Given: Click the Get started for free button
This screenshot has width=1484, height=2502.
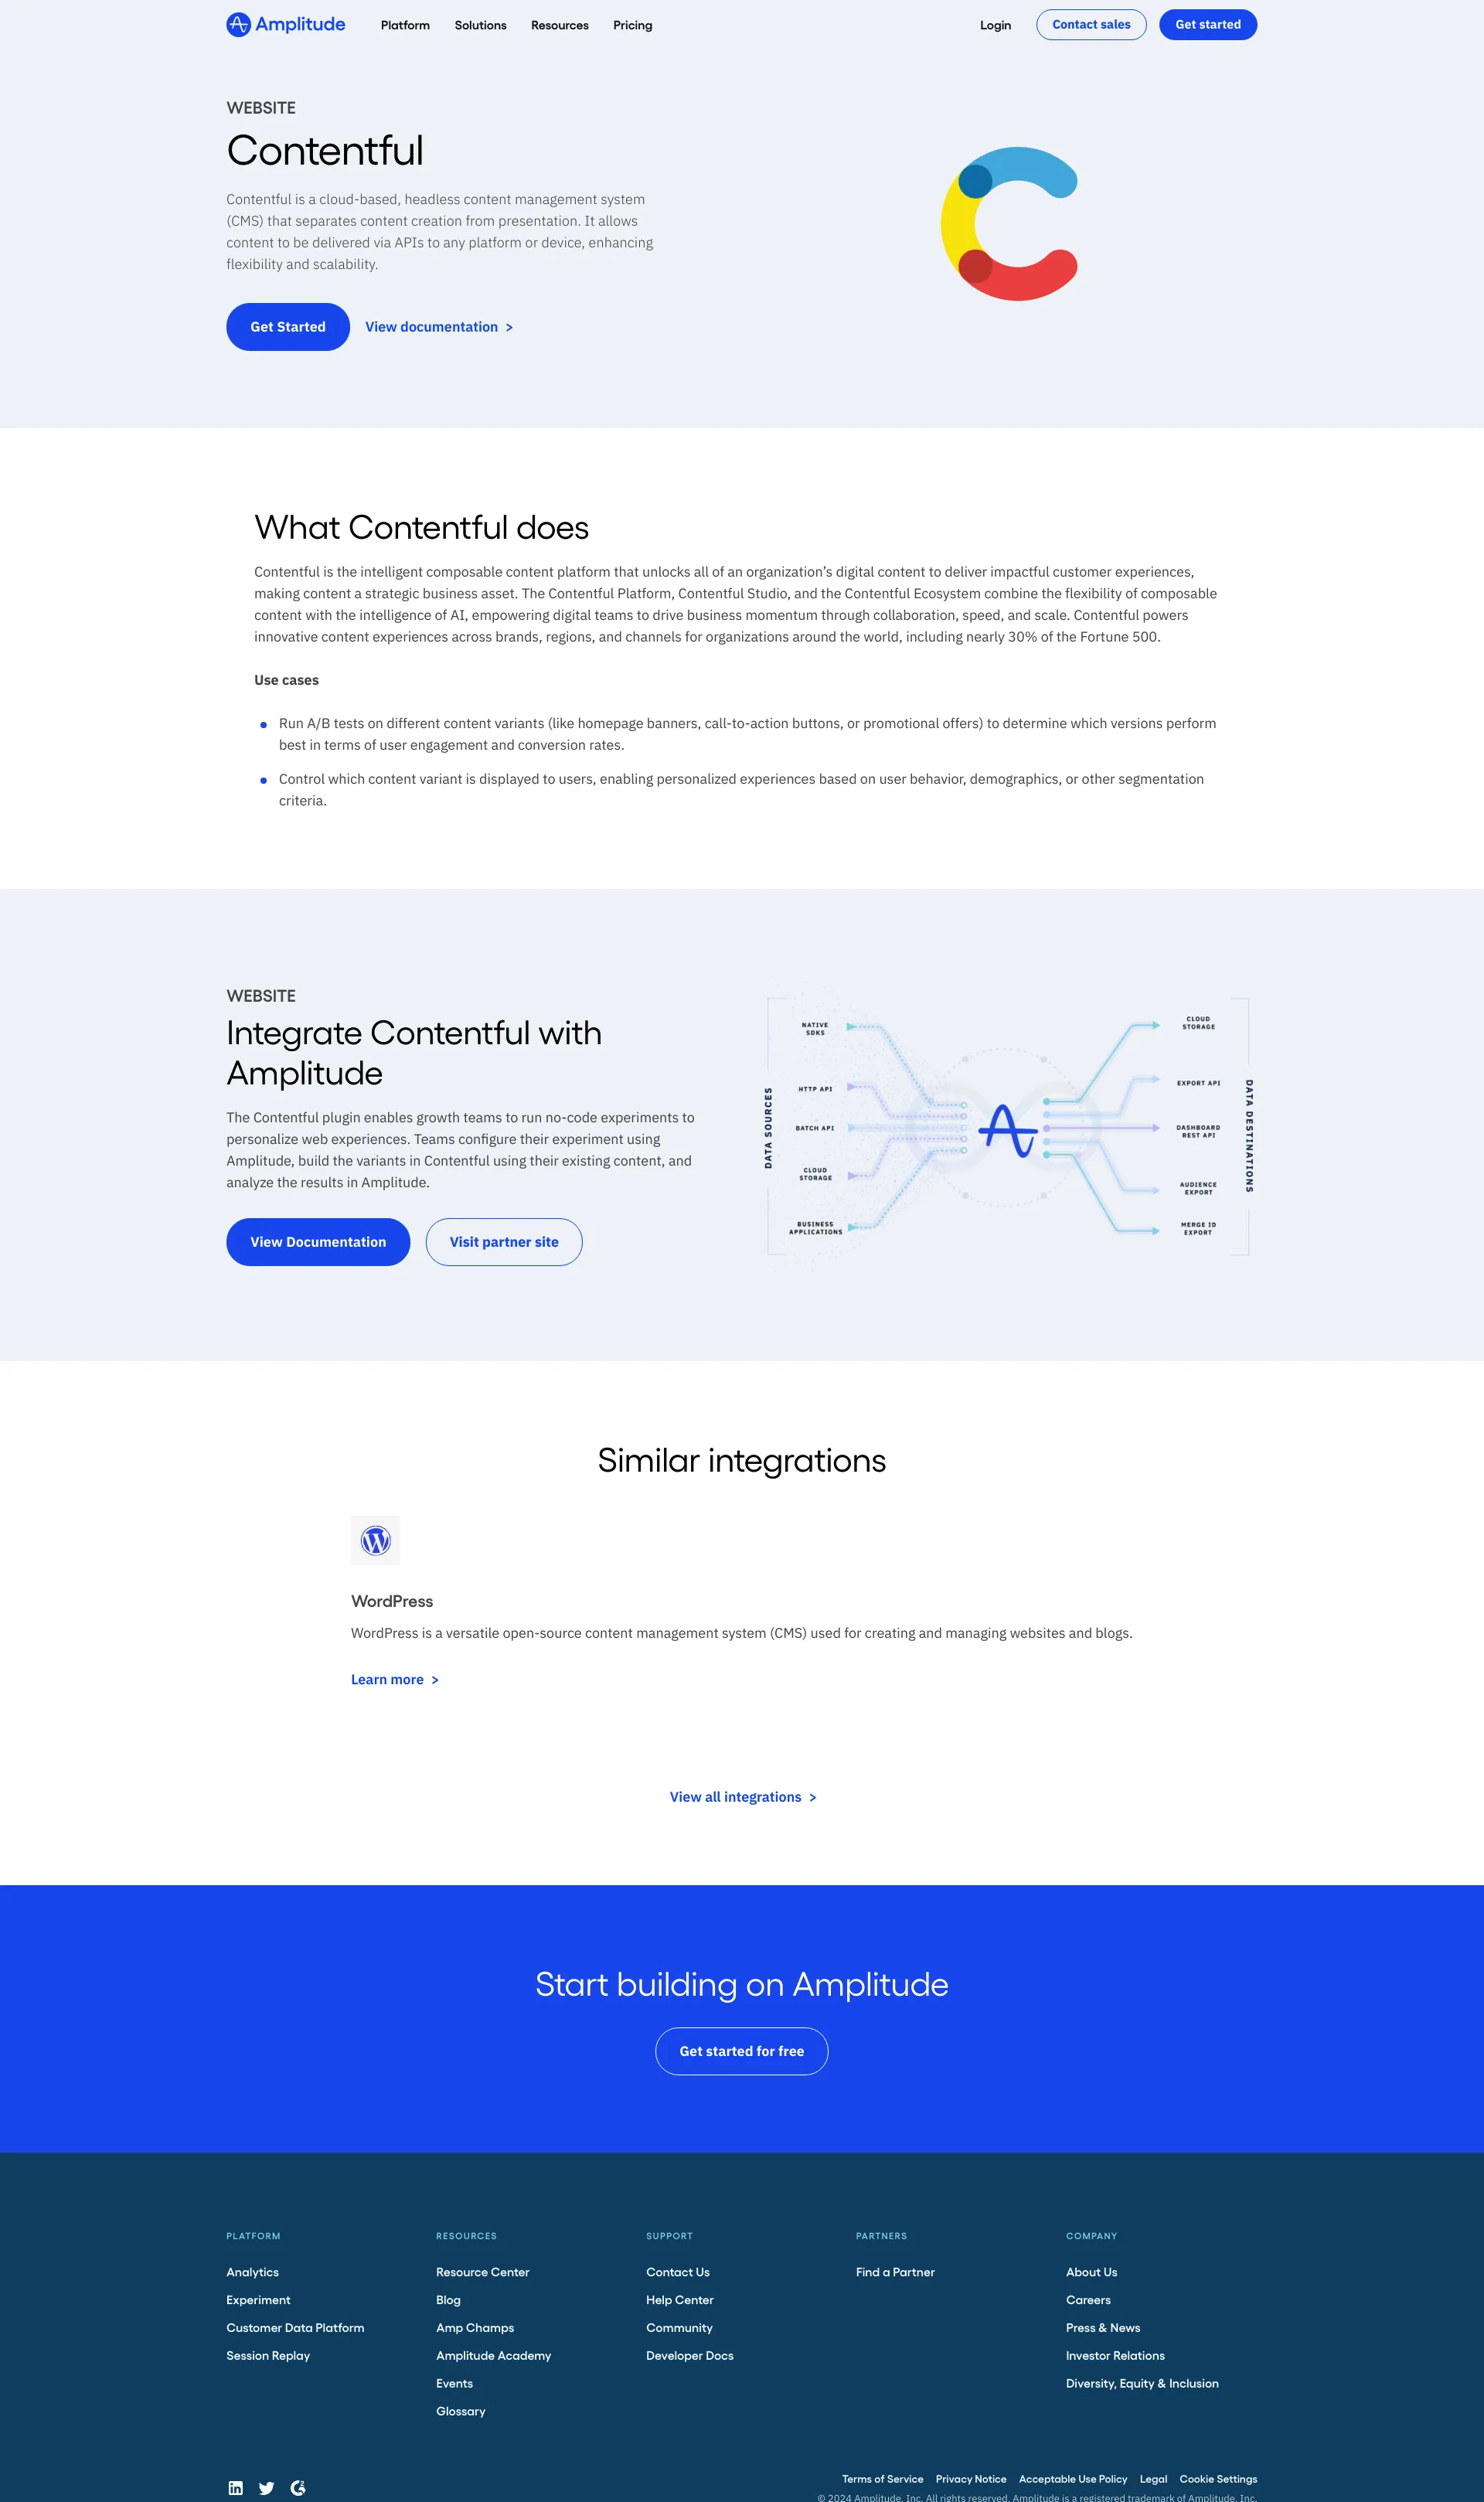Looking at the screenshot, I should 742,2051.
